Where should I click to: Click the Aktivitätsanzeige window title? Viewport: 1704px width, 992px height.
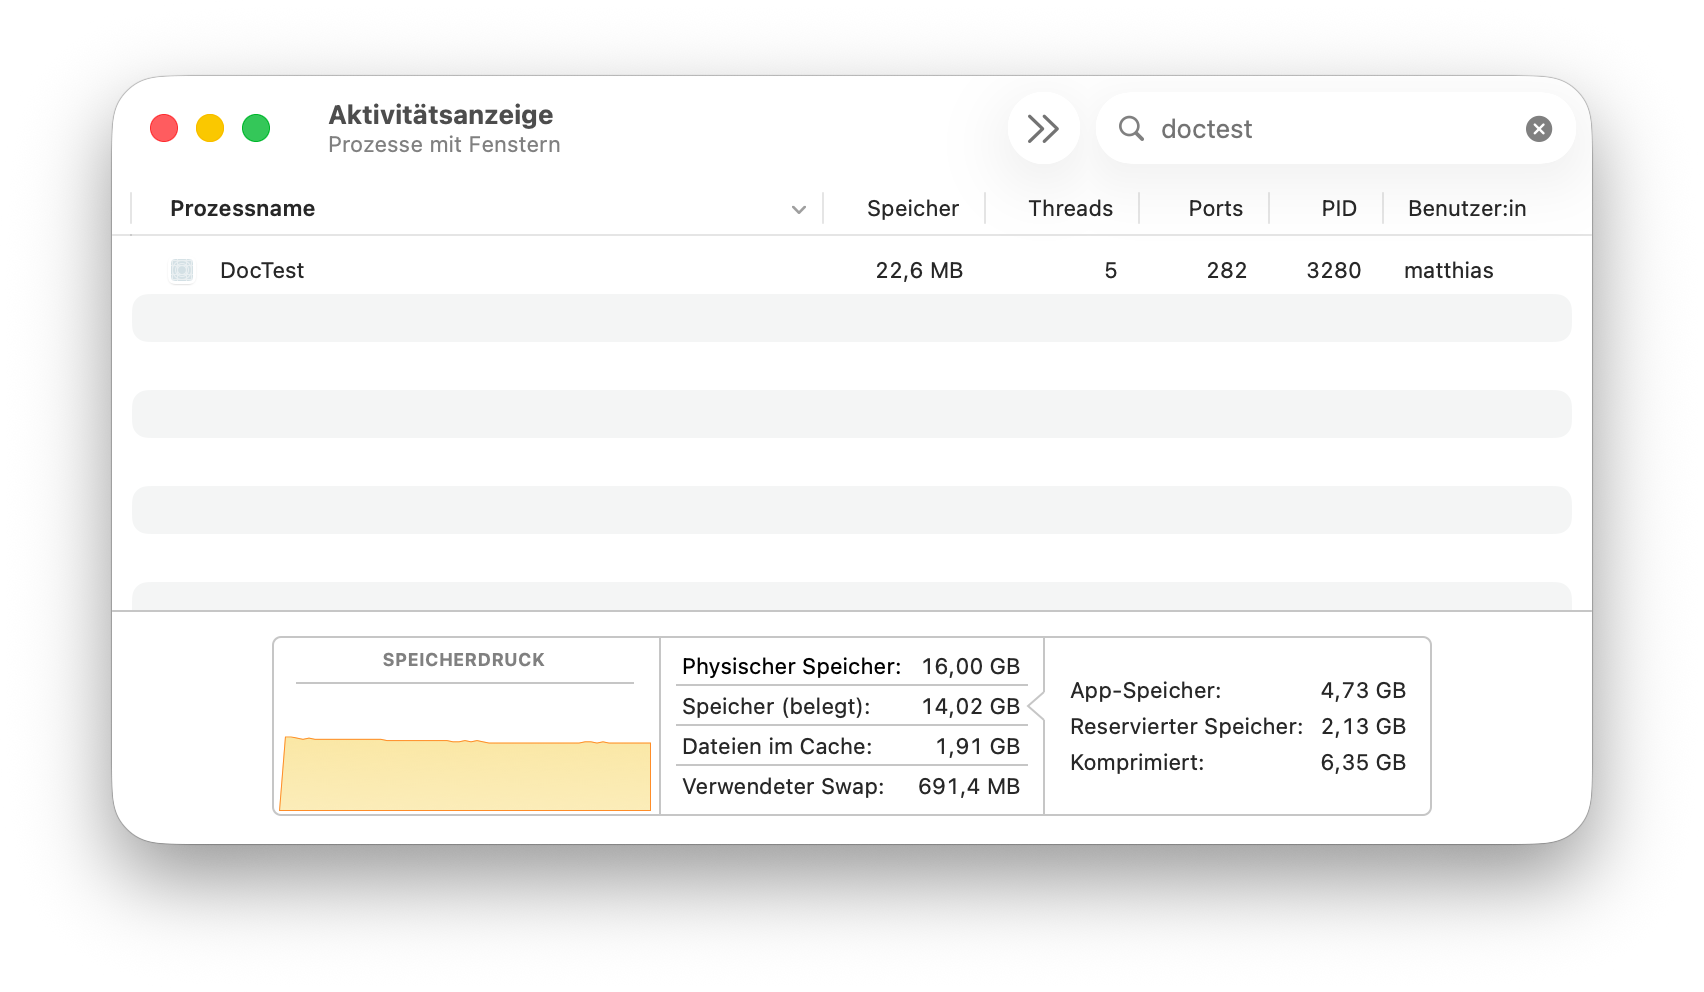[x=441, y=115]
